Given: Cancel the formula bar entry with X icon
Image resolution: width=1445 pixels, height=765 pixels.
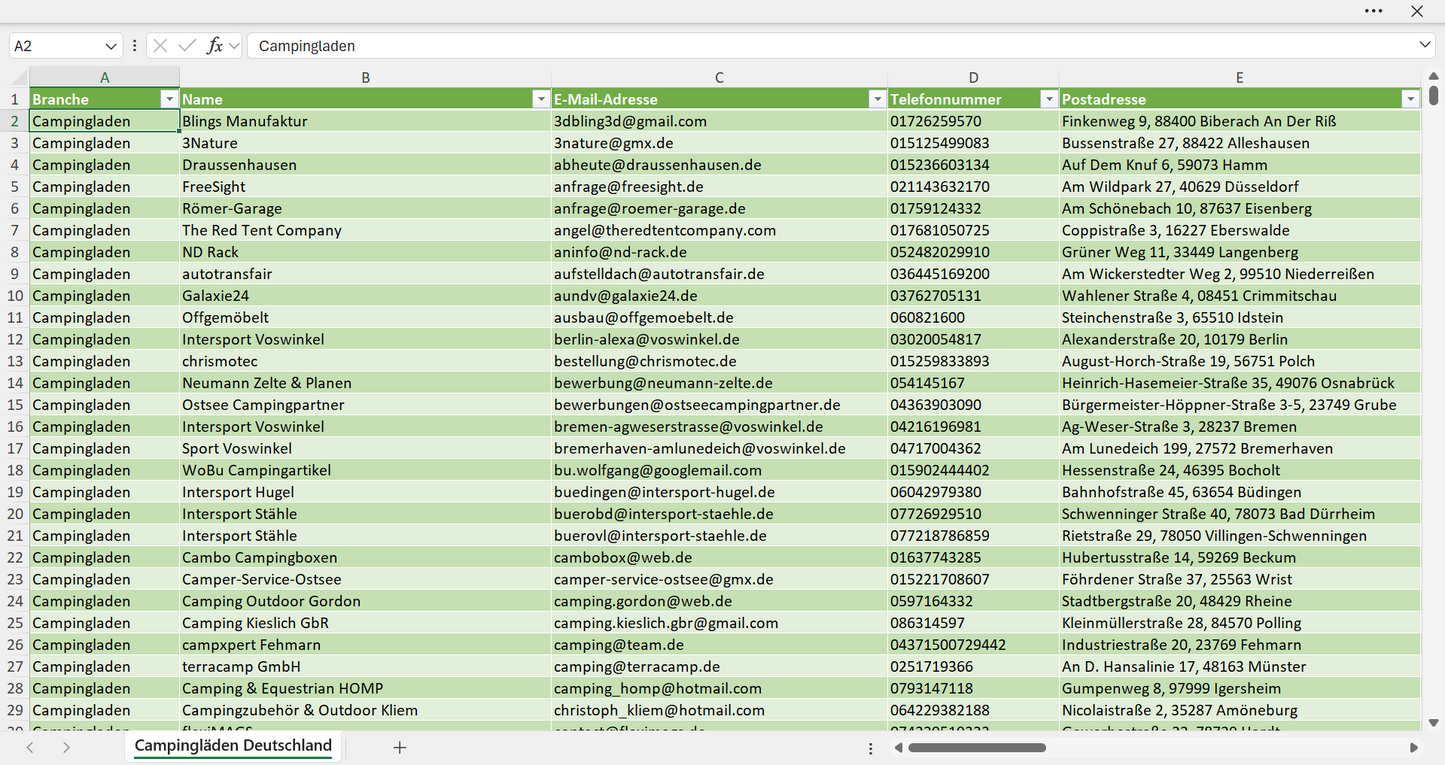Looking at the screenshot, I should (160, 46).
